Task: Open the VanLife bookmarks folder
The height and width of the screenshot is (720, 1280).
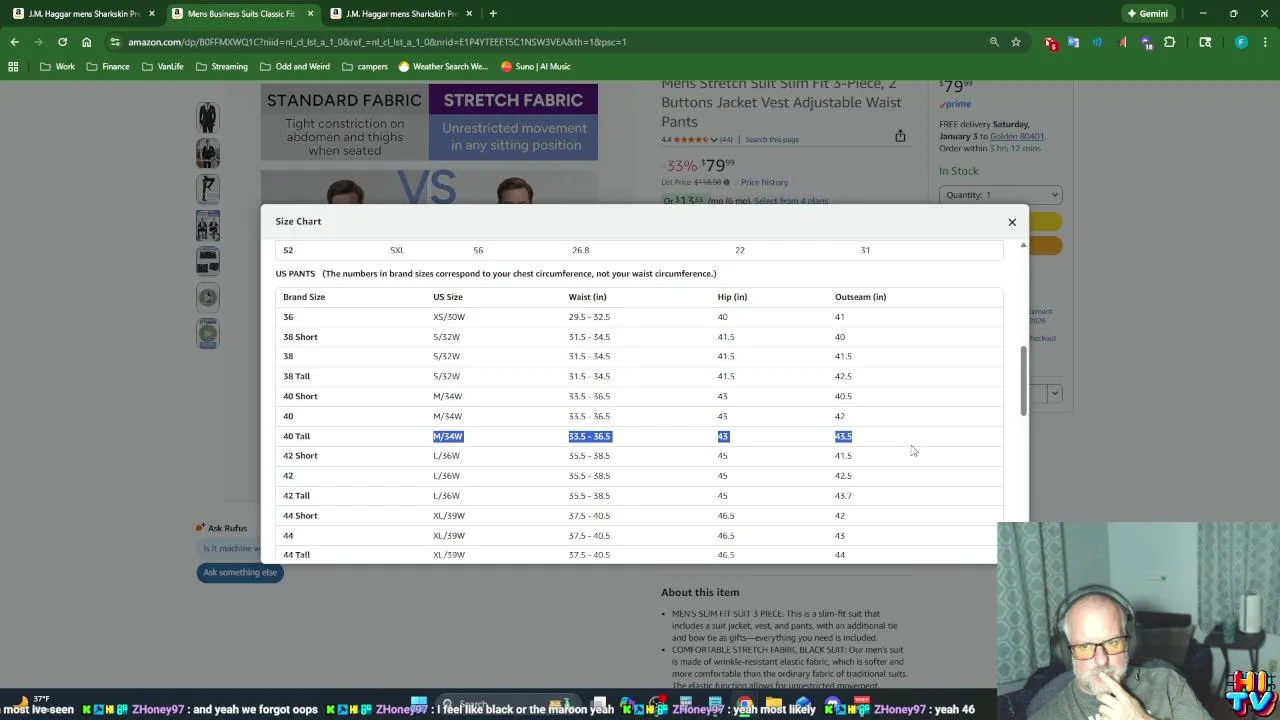Action: coord(162,66)
